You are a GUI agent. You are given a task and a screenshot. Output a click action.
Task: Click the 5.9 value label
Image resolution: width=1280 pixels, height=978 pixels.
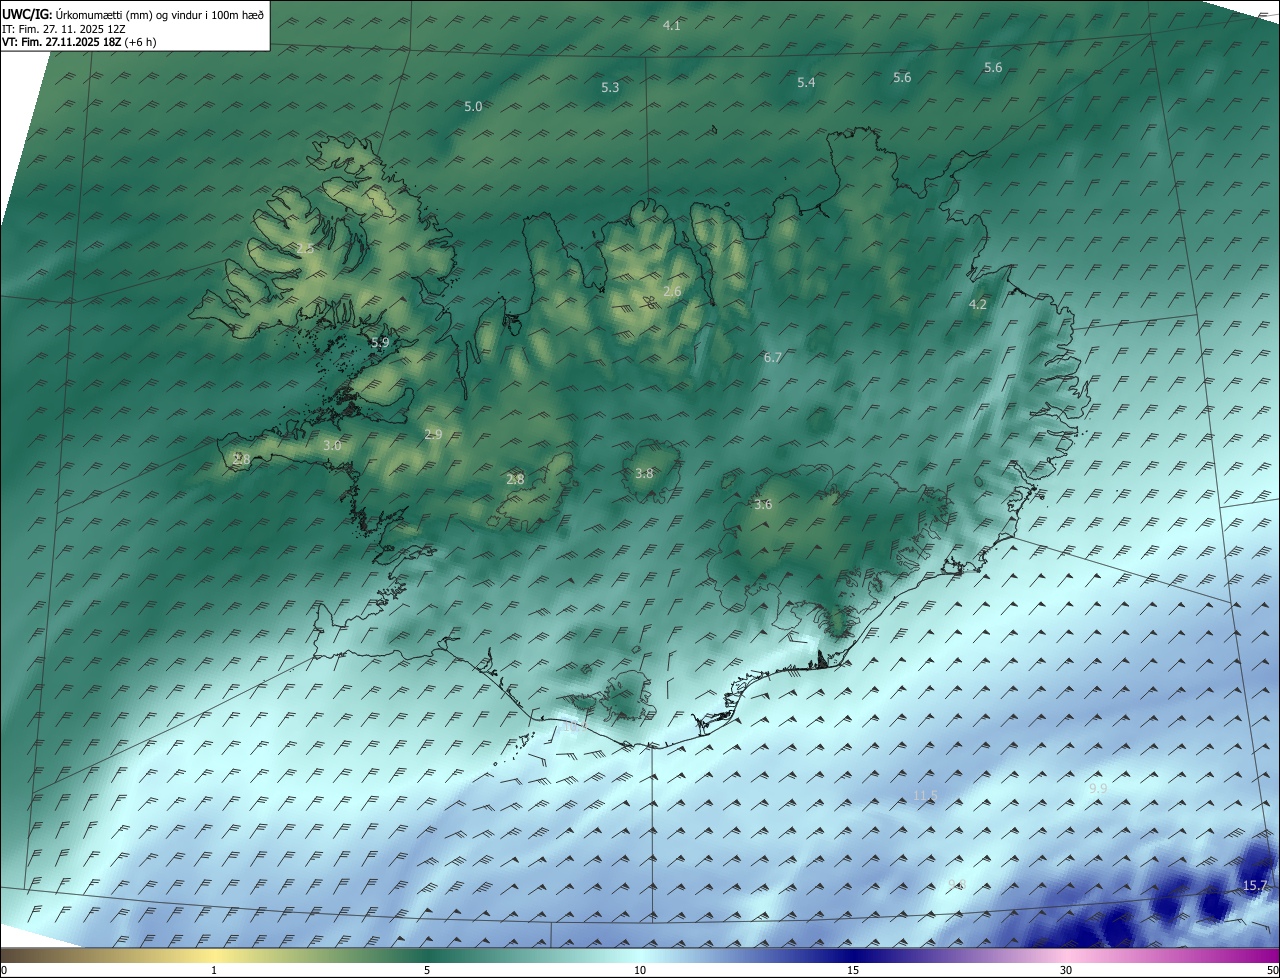380,343
